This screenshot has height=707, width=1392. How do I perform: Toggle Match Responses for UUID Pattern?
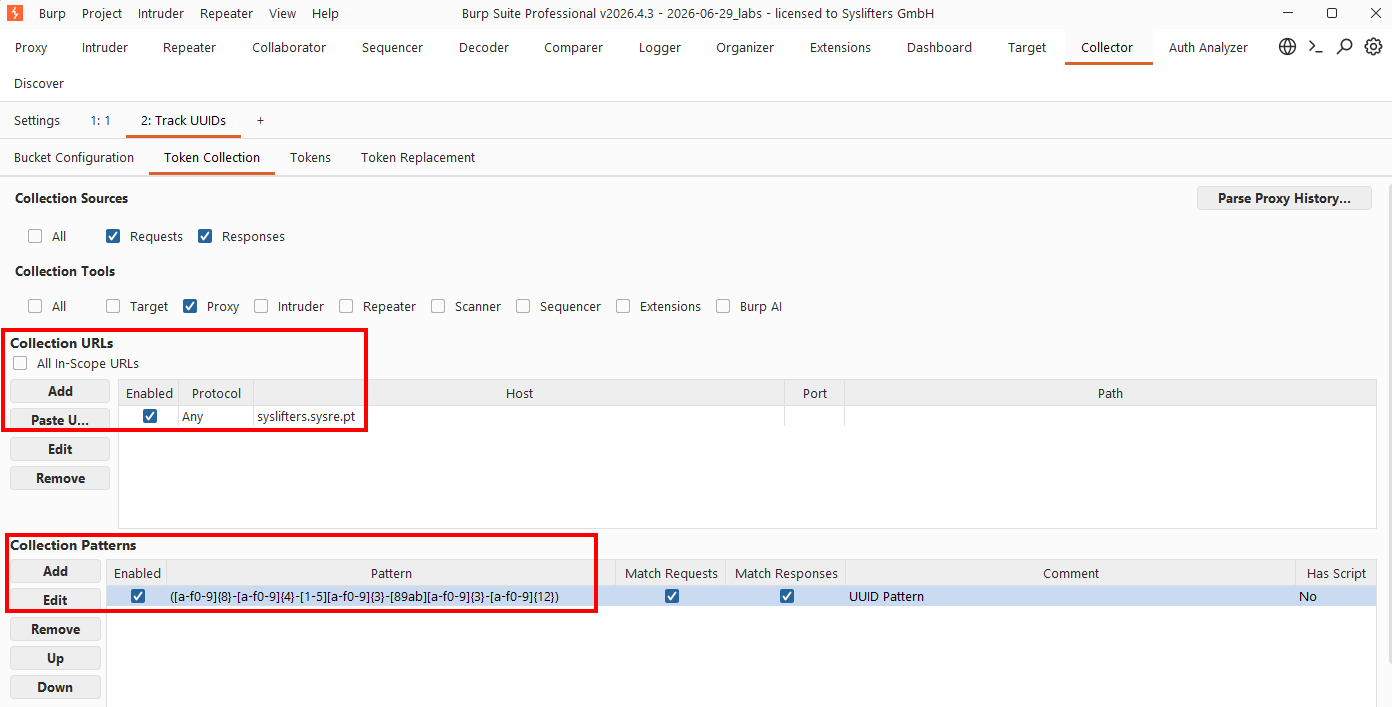pyautogui.click(x=787, y=596)
